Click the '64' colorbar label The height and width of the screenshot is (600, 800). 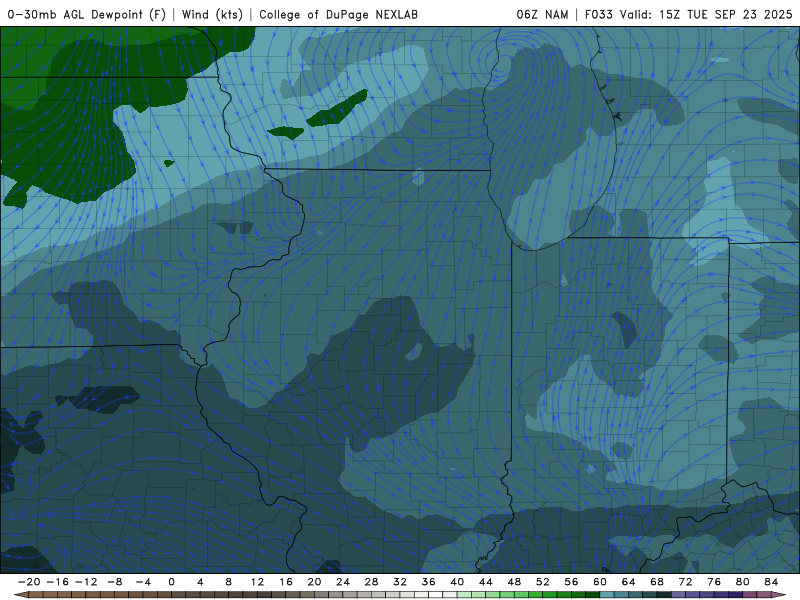[629, 582]
